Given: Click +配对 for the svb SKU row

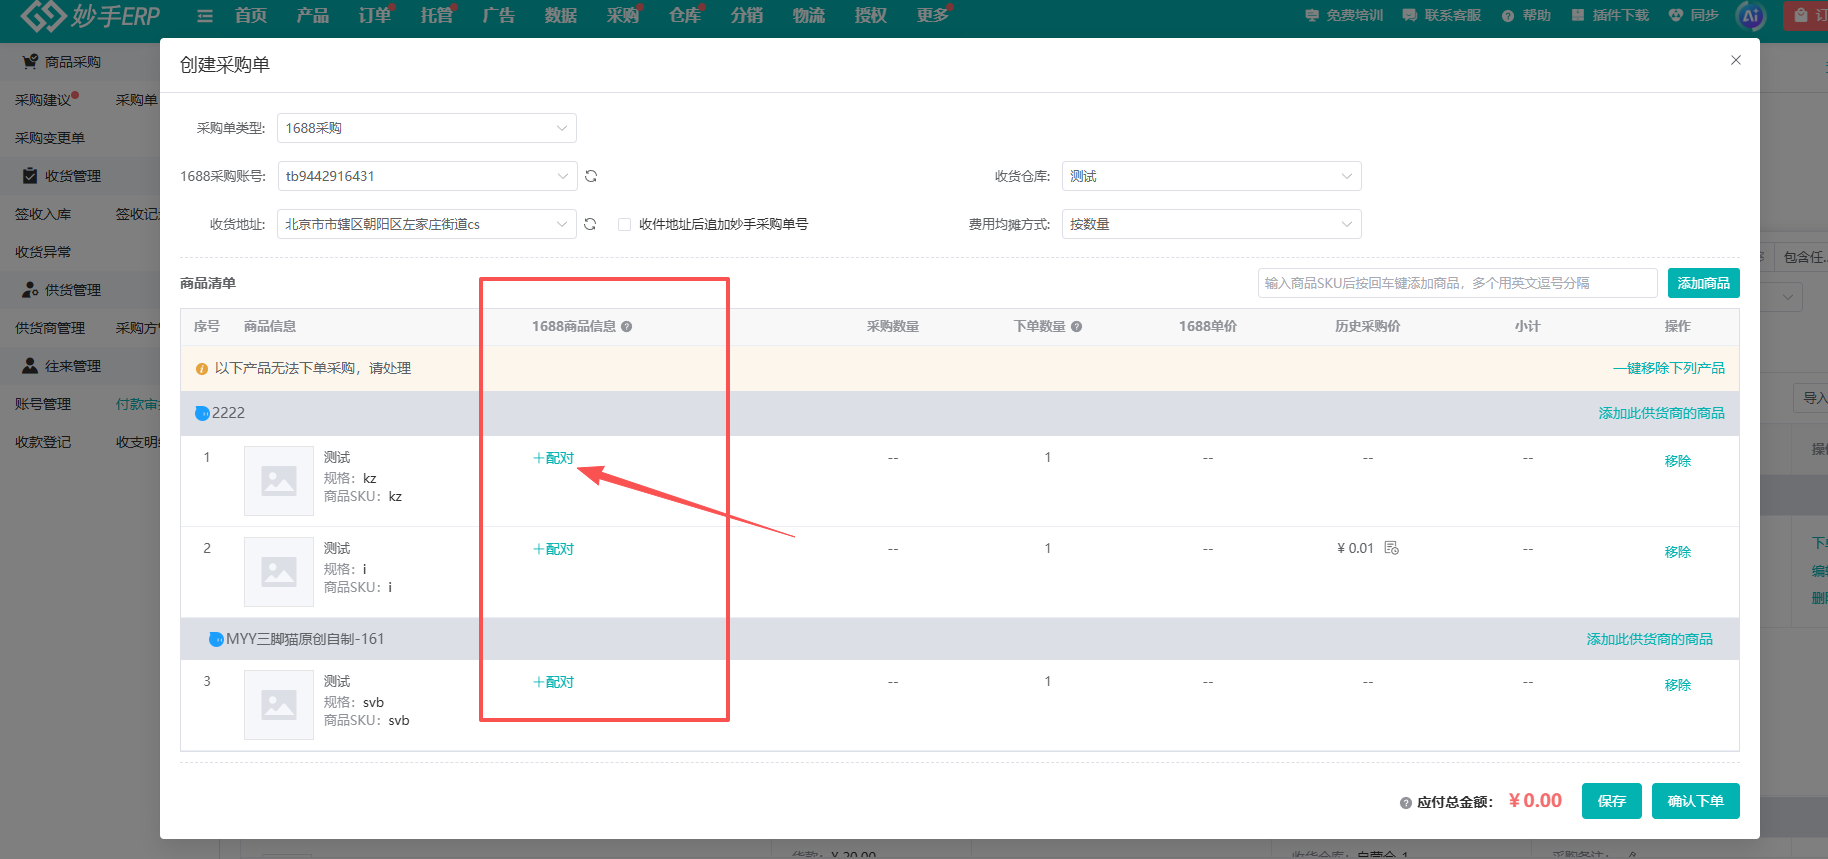Looking at the screenshot, I should tap(554, 682).
